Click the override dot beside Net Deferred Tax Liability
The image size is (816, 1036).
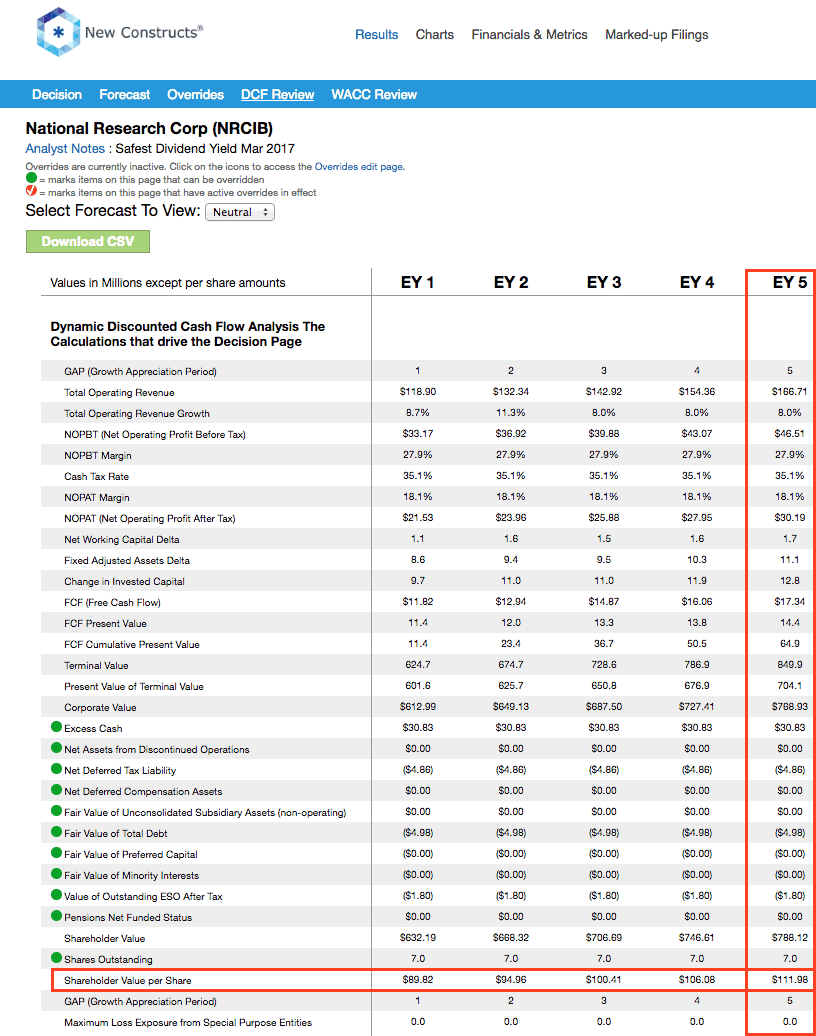pos(57,770)
